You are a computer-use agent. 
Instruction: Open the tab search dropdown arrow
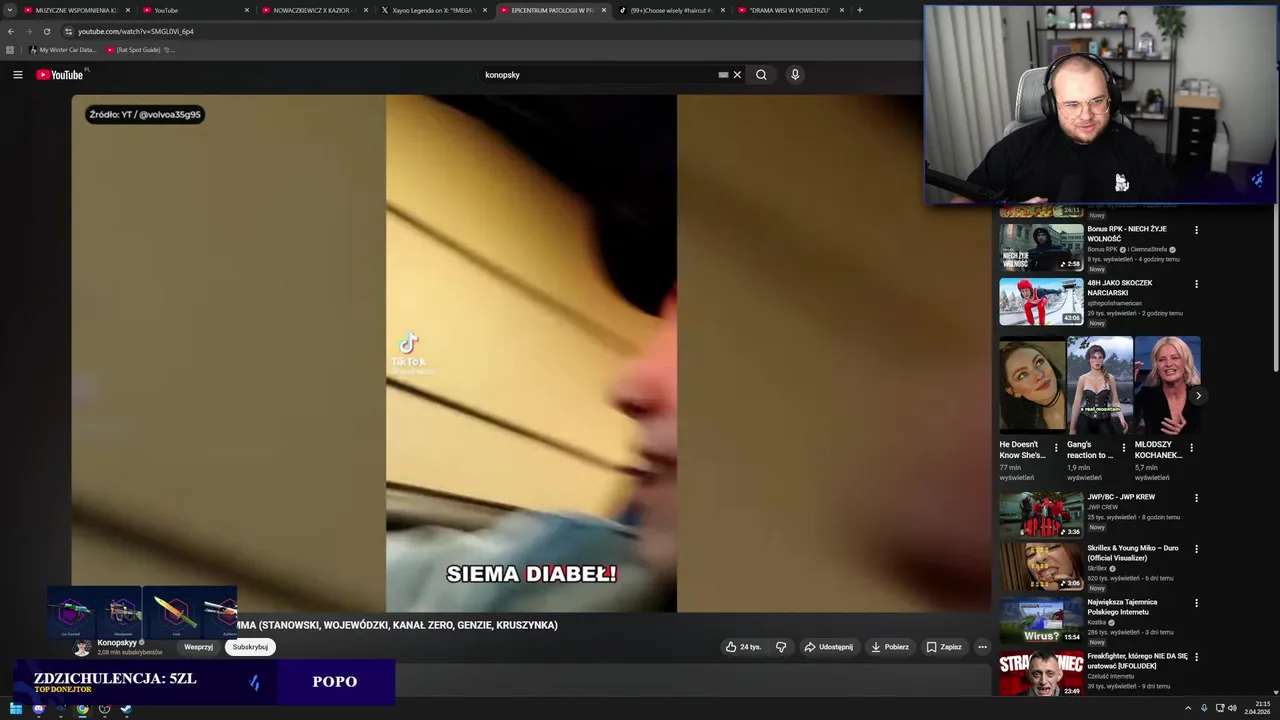pos(9,10)
